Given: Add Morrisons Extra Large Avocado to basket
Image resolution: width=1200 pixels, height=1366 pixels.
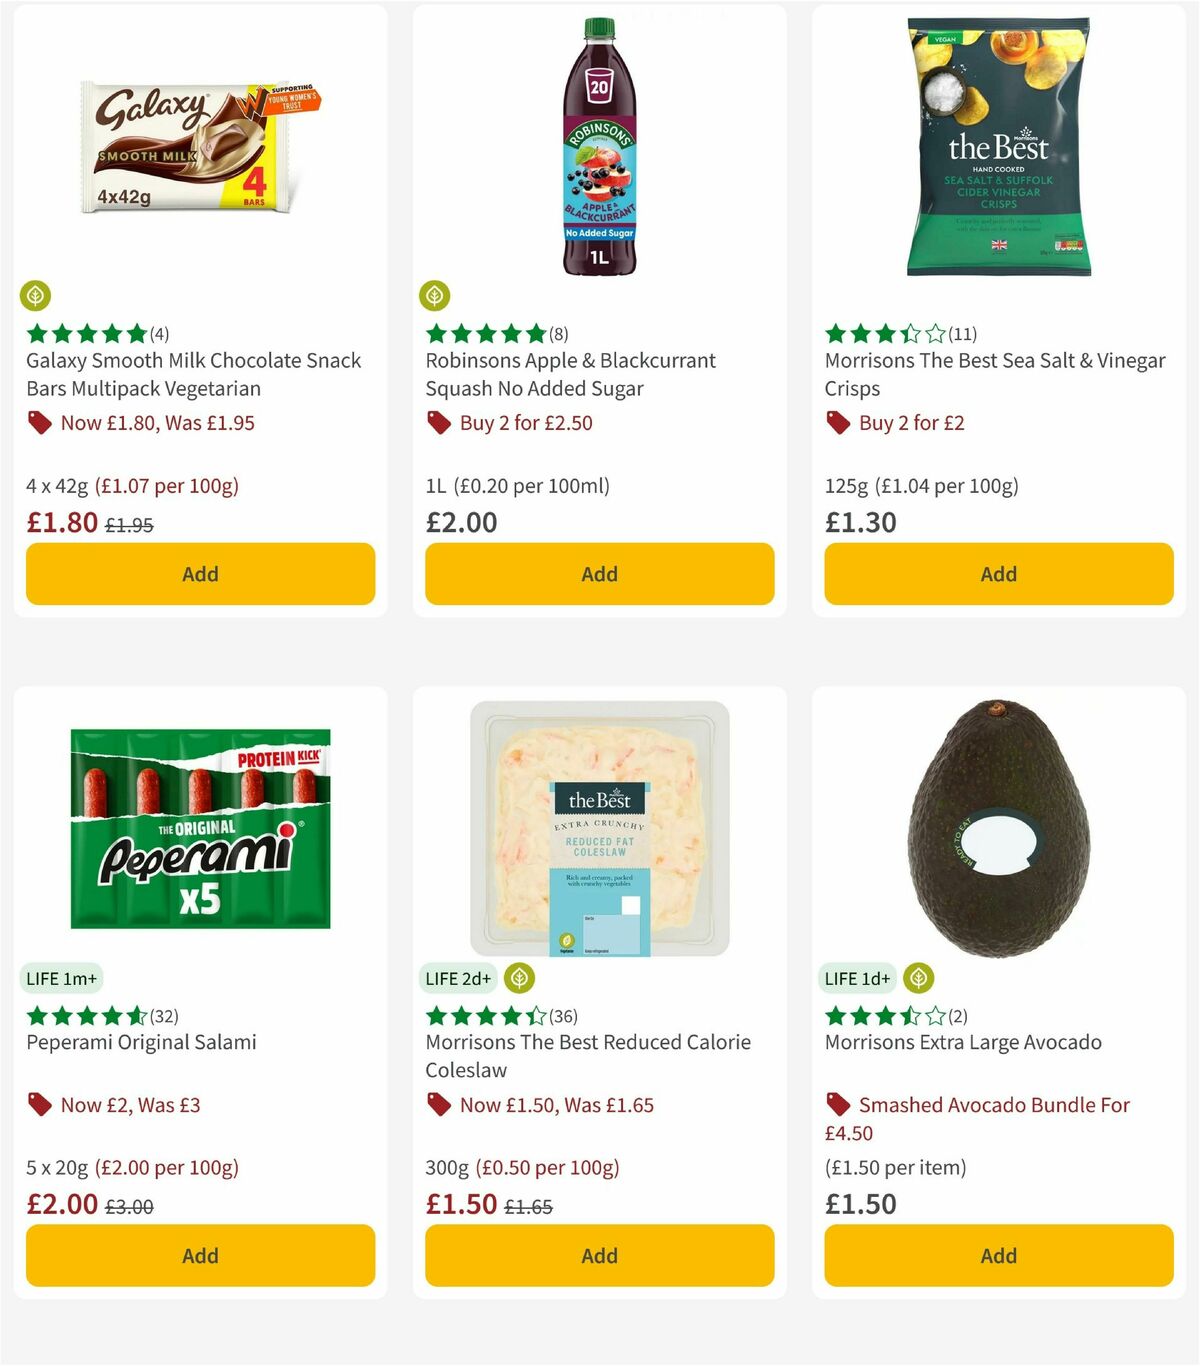Looking at the screenshot, I should click(x=997, y=1255).
